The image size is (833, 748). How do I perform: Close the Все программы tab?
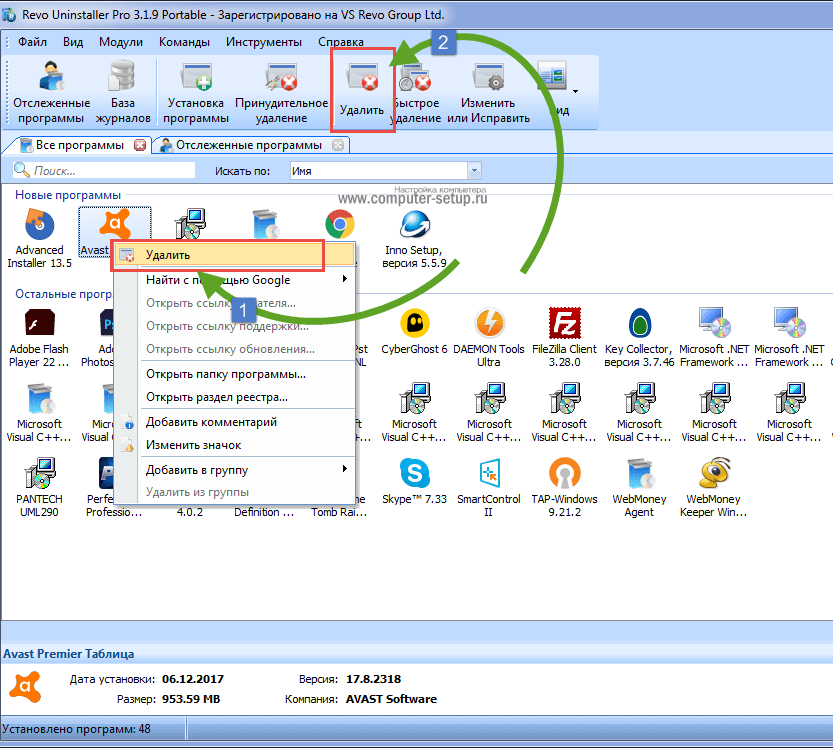pyautogui.click(x=140, y=145)
